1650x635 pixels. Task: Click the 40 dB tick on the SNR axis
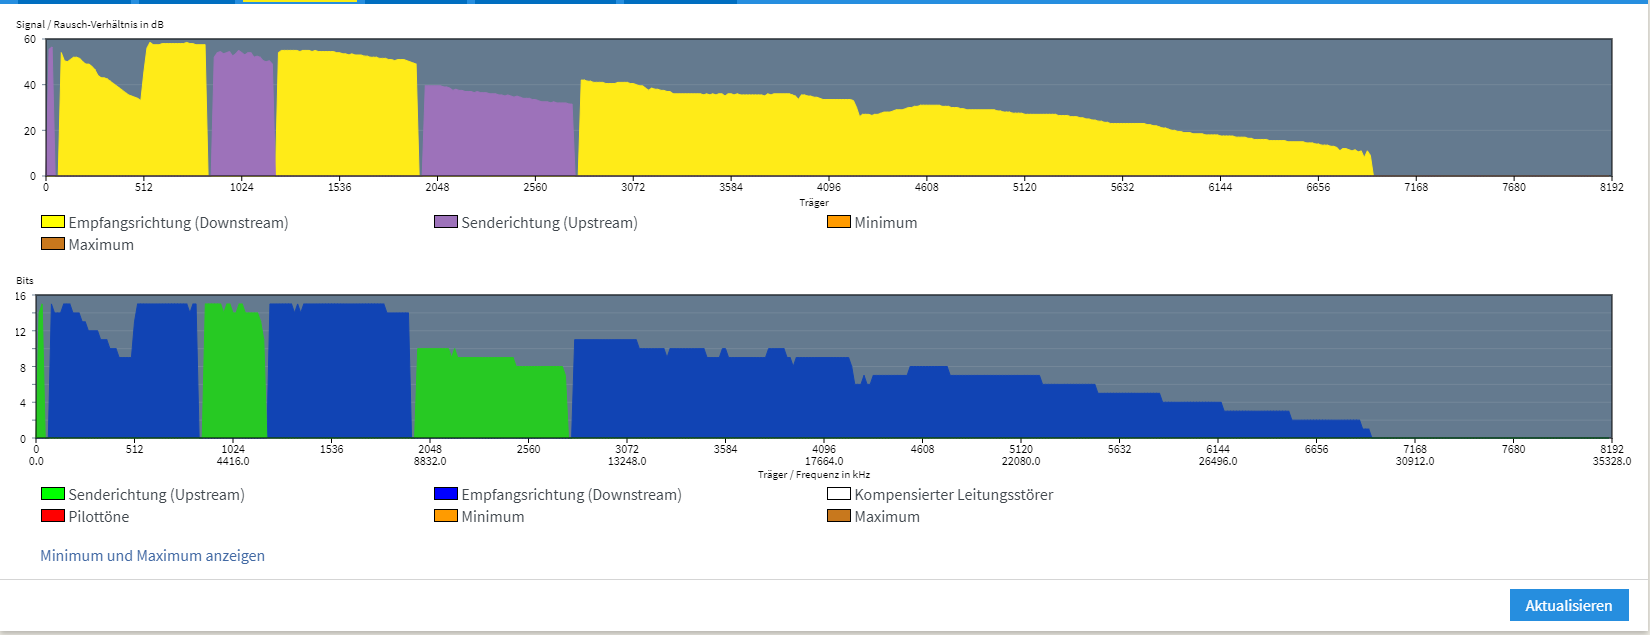click(x=30, y=85)
